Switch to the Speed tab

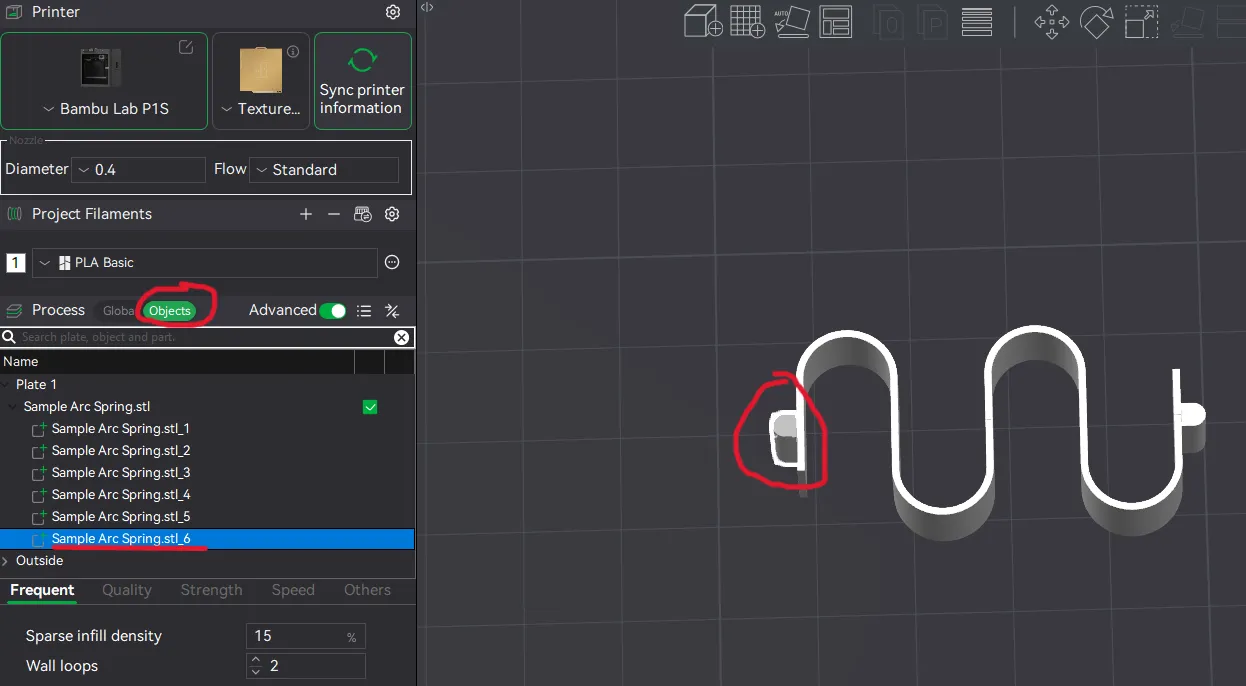(x=293, y=590)
